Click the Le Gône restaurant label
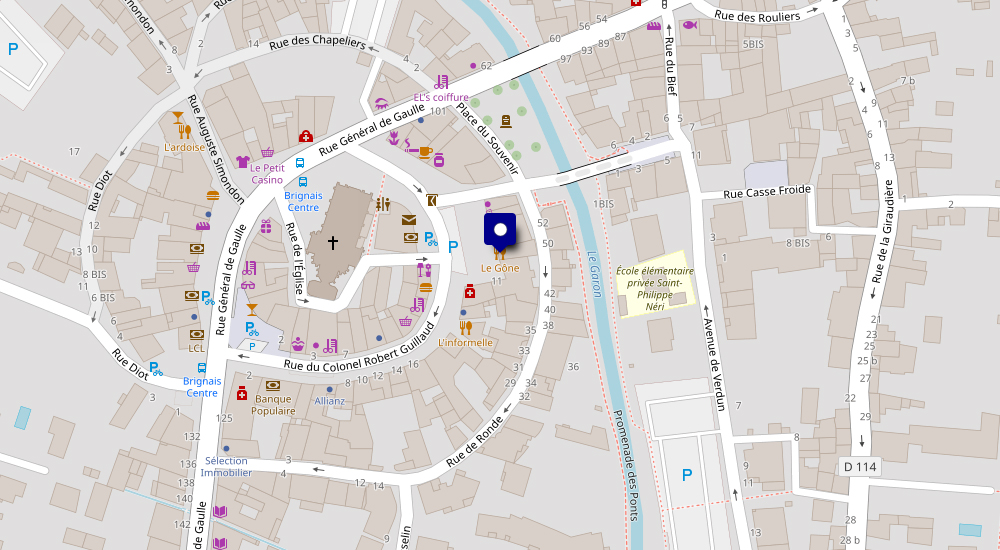Viewport: 1000px width, 550px height. click(x=500, y=268)
